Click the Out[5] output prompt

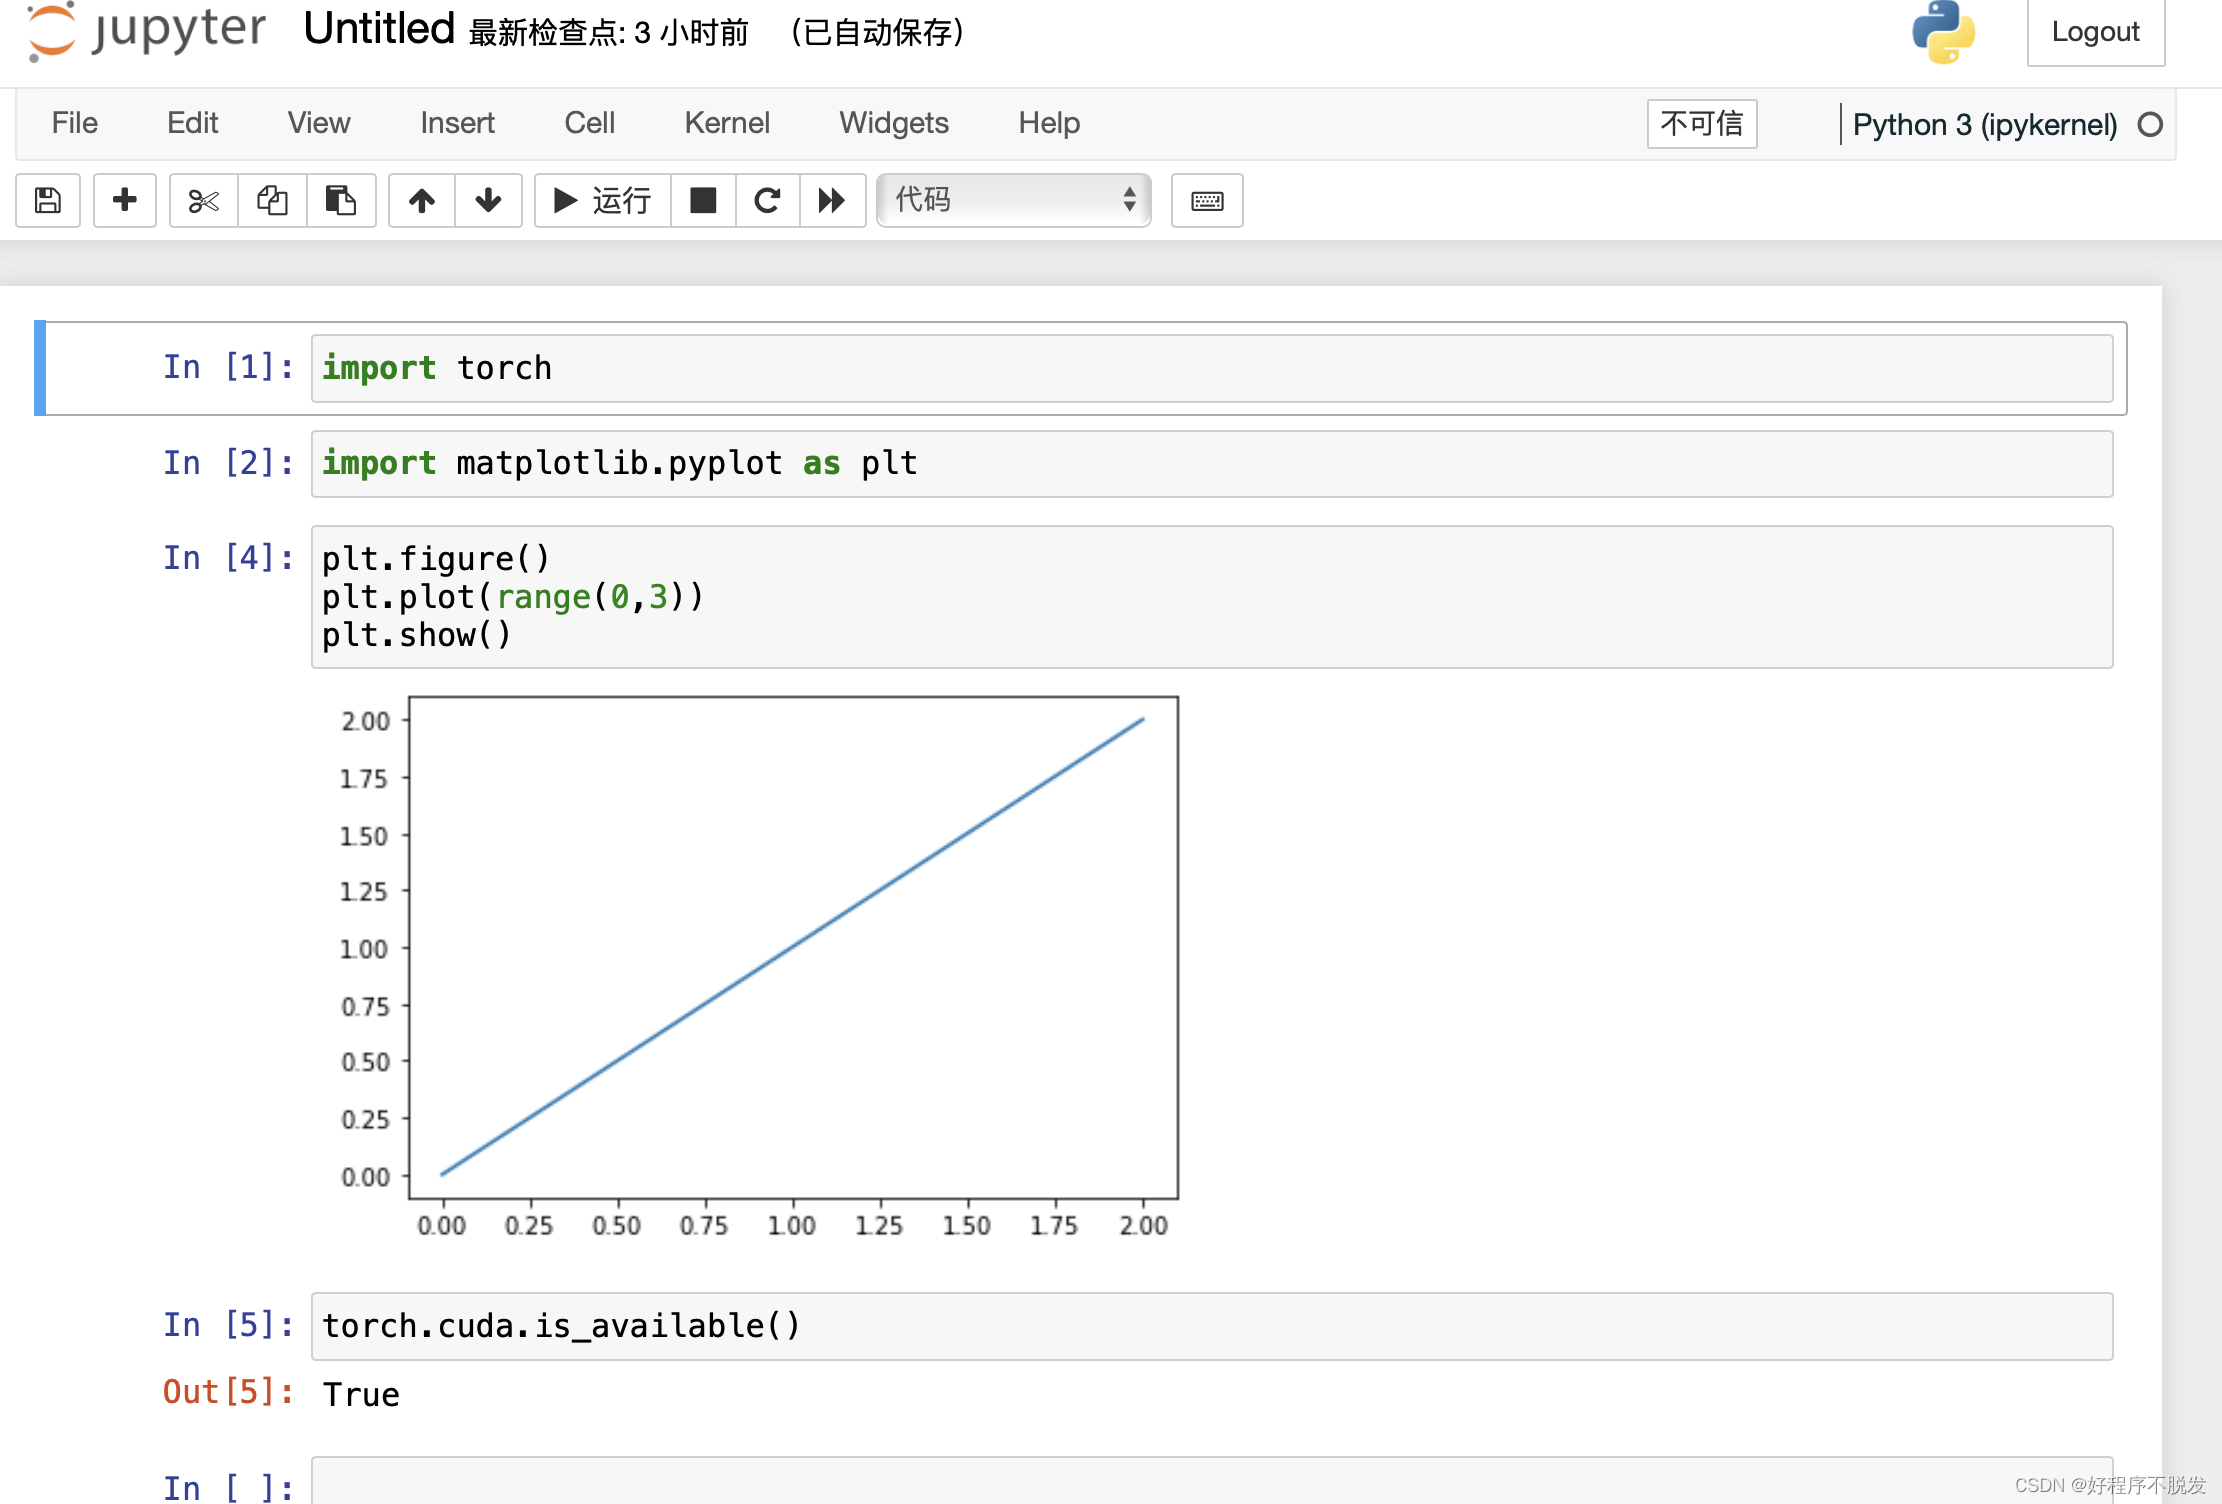tap(228, 1392)
